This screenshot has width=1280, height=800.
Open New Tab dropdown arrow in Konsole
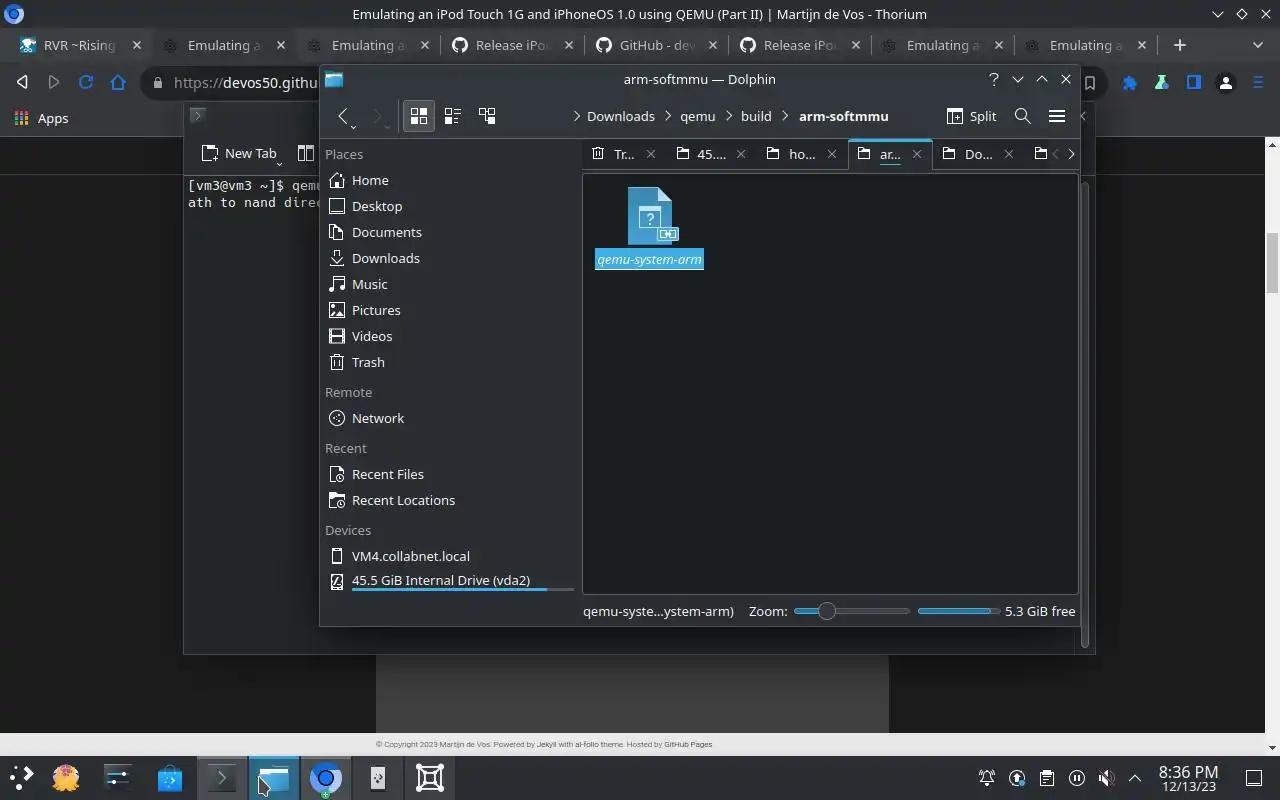tap(279, 164)
